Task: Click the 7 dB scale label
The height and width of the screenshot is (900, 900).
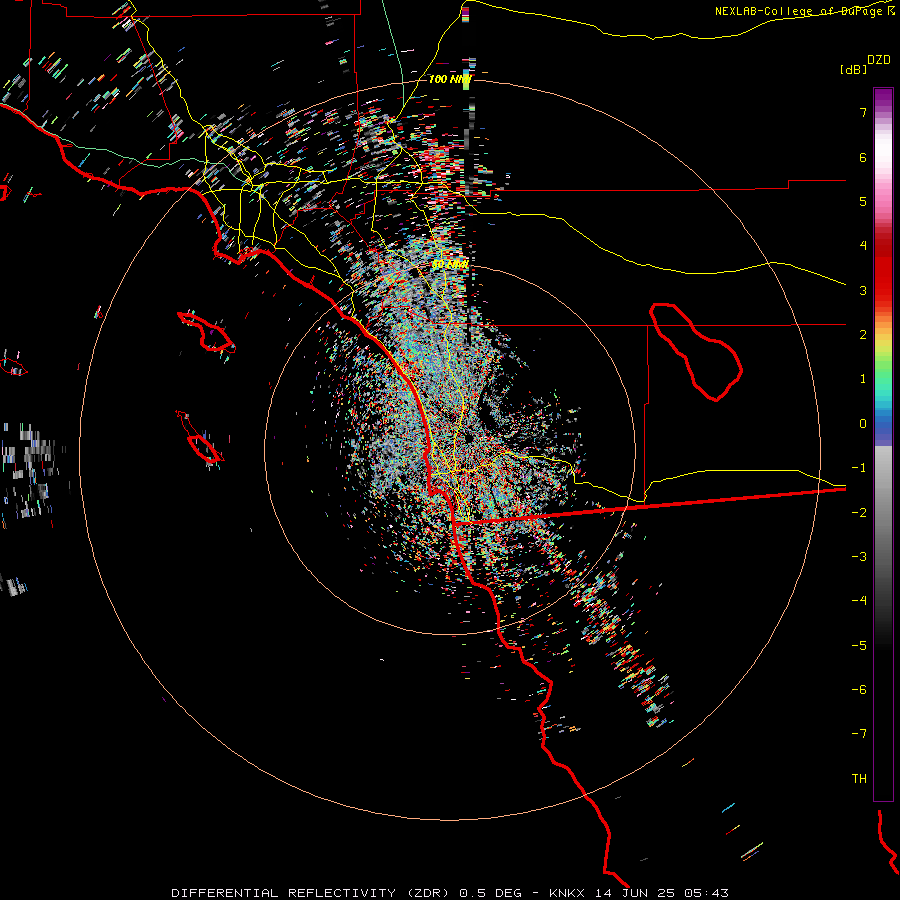Action: [x=863, y=112]
